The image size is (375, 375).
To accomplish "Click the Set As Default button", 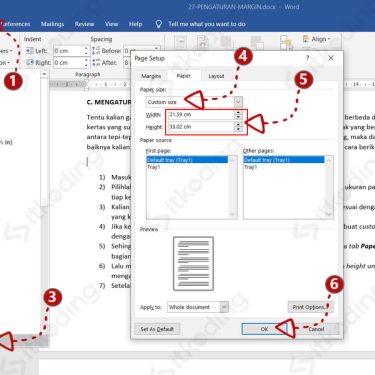I will point(157,329).
